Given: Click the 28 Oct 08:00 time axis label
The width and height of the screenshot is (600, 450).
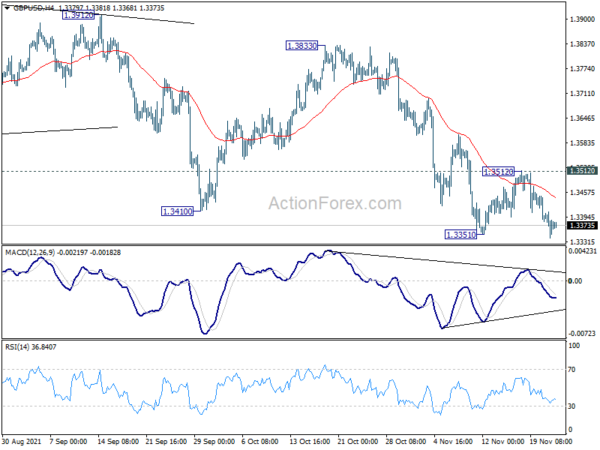Looking at the screenshot, I should [x=406, y=442].
